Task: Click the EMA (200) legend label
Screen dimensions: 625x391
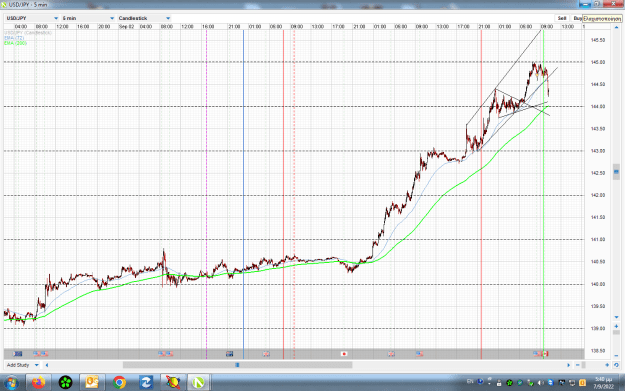Action: point(15,43)
